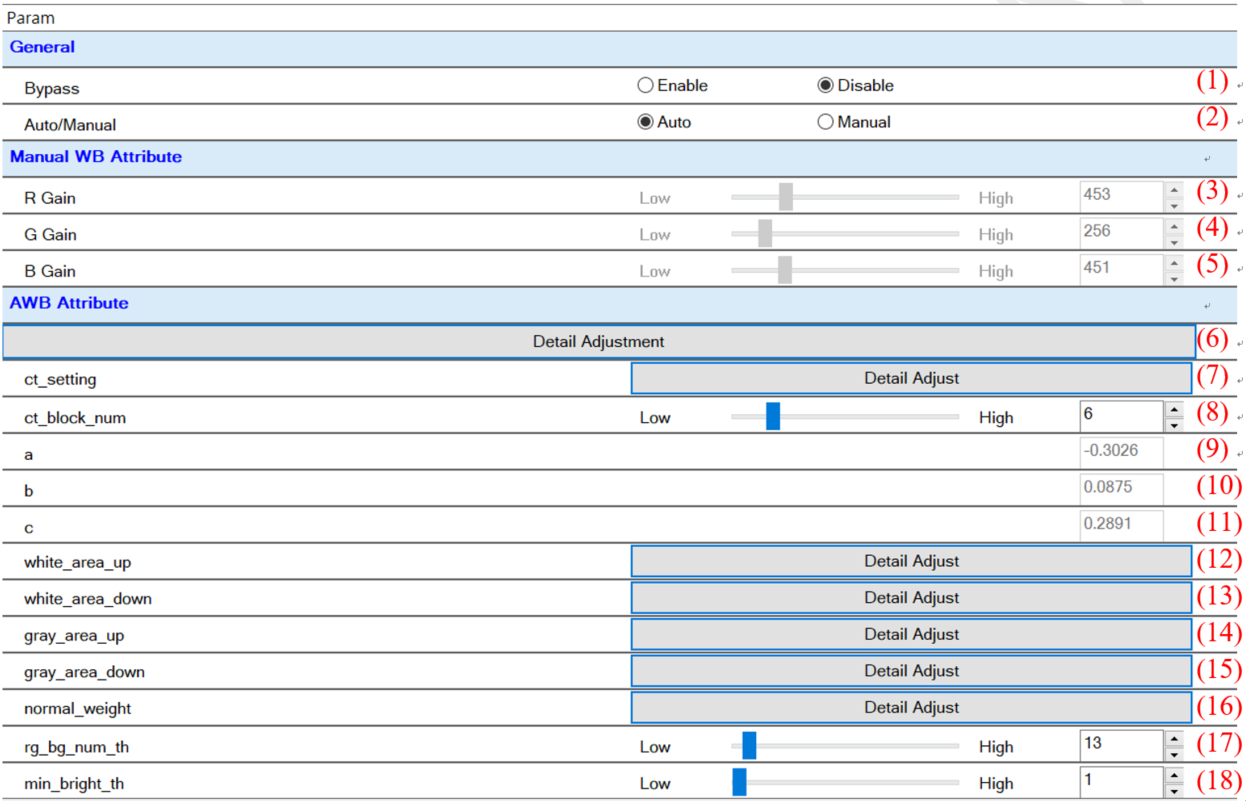
Task: Open Detail Adjust for gray_area_down
Action: 911,671
